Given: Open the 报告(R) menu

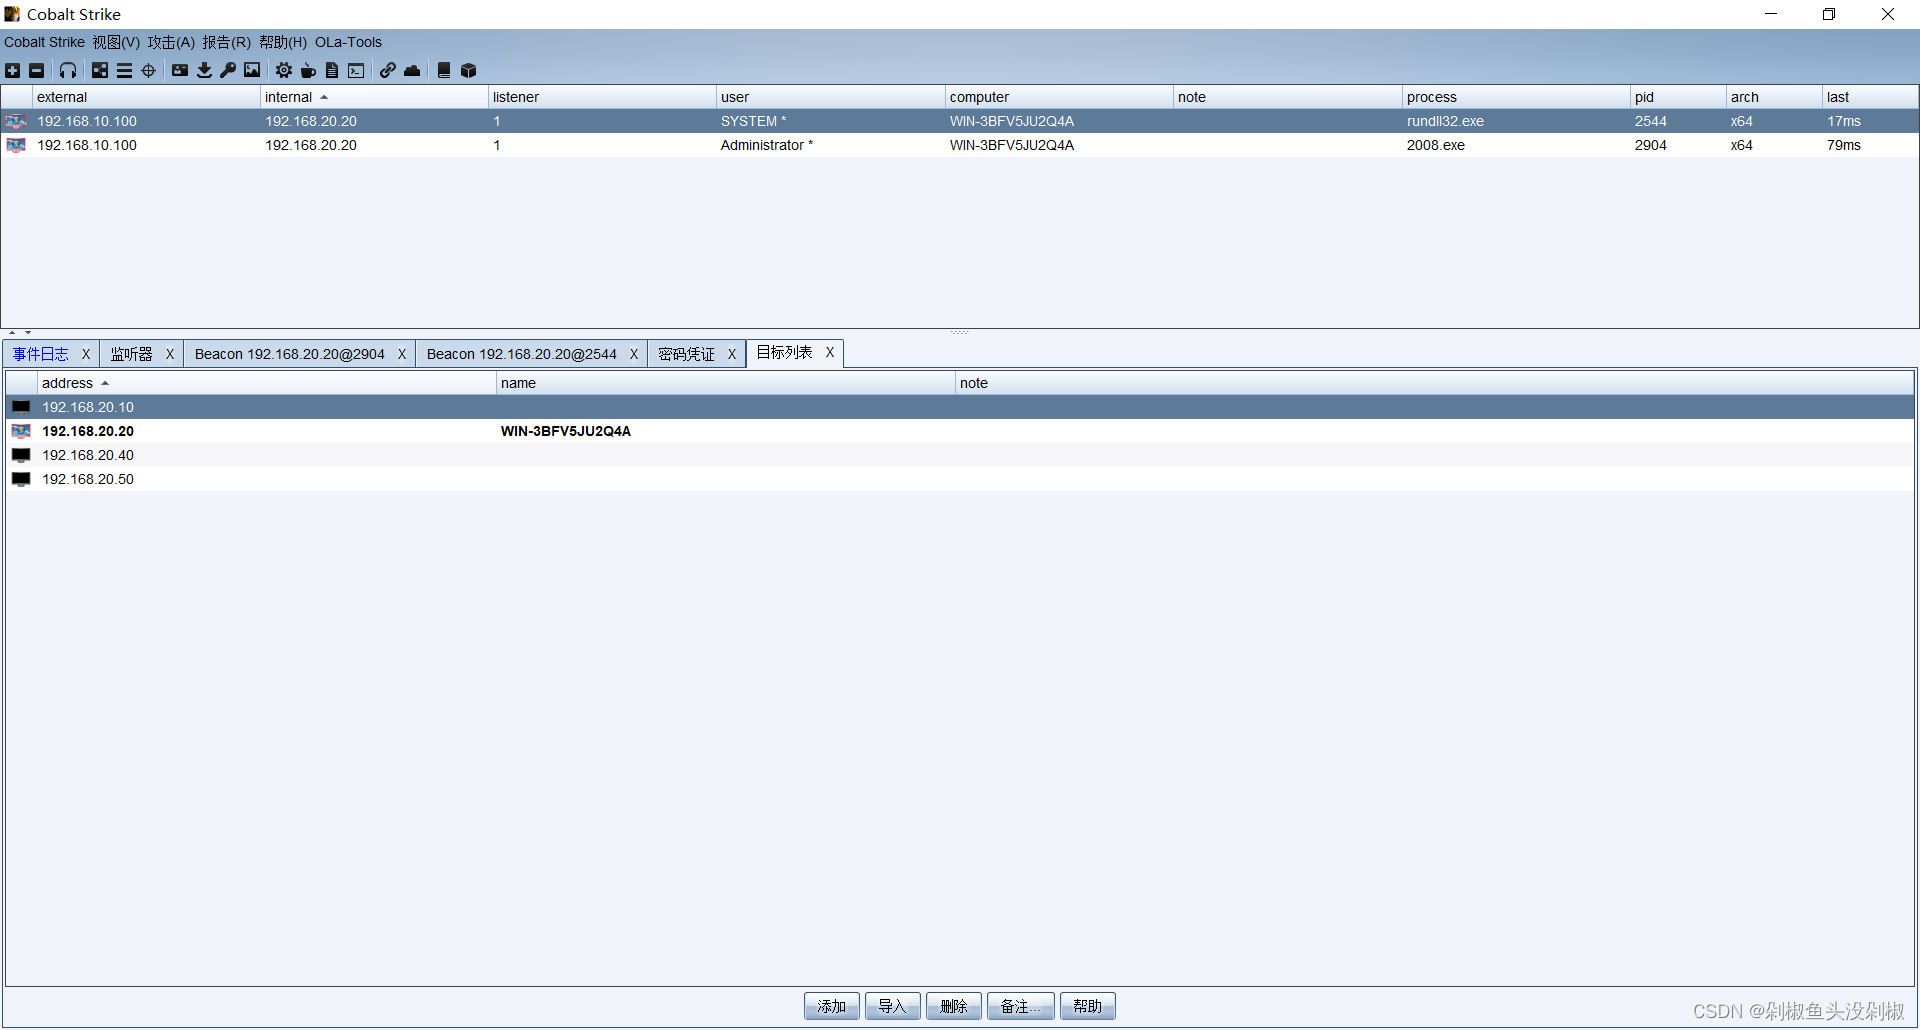Looking at the screenshot, I should tap(226, 42).
